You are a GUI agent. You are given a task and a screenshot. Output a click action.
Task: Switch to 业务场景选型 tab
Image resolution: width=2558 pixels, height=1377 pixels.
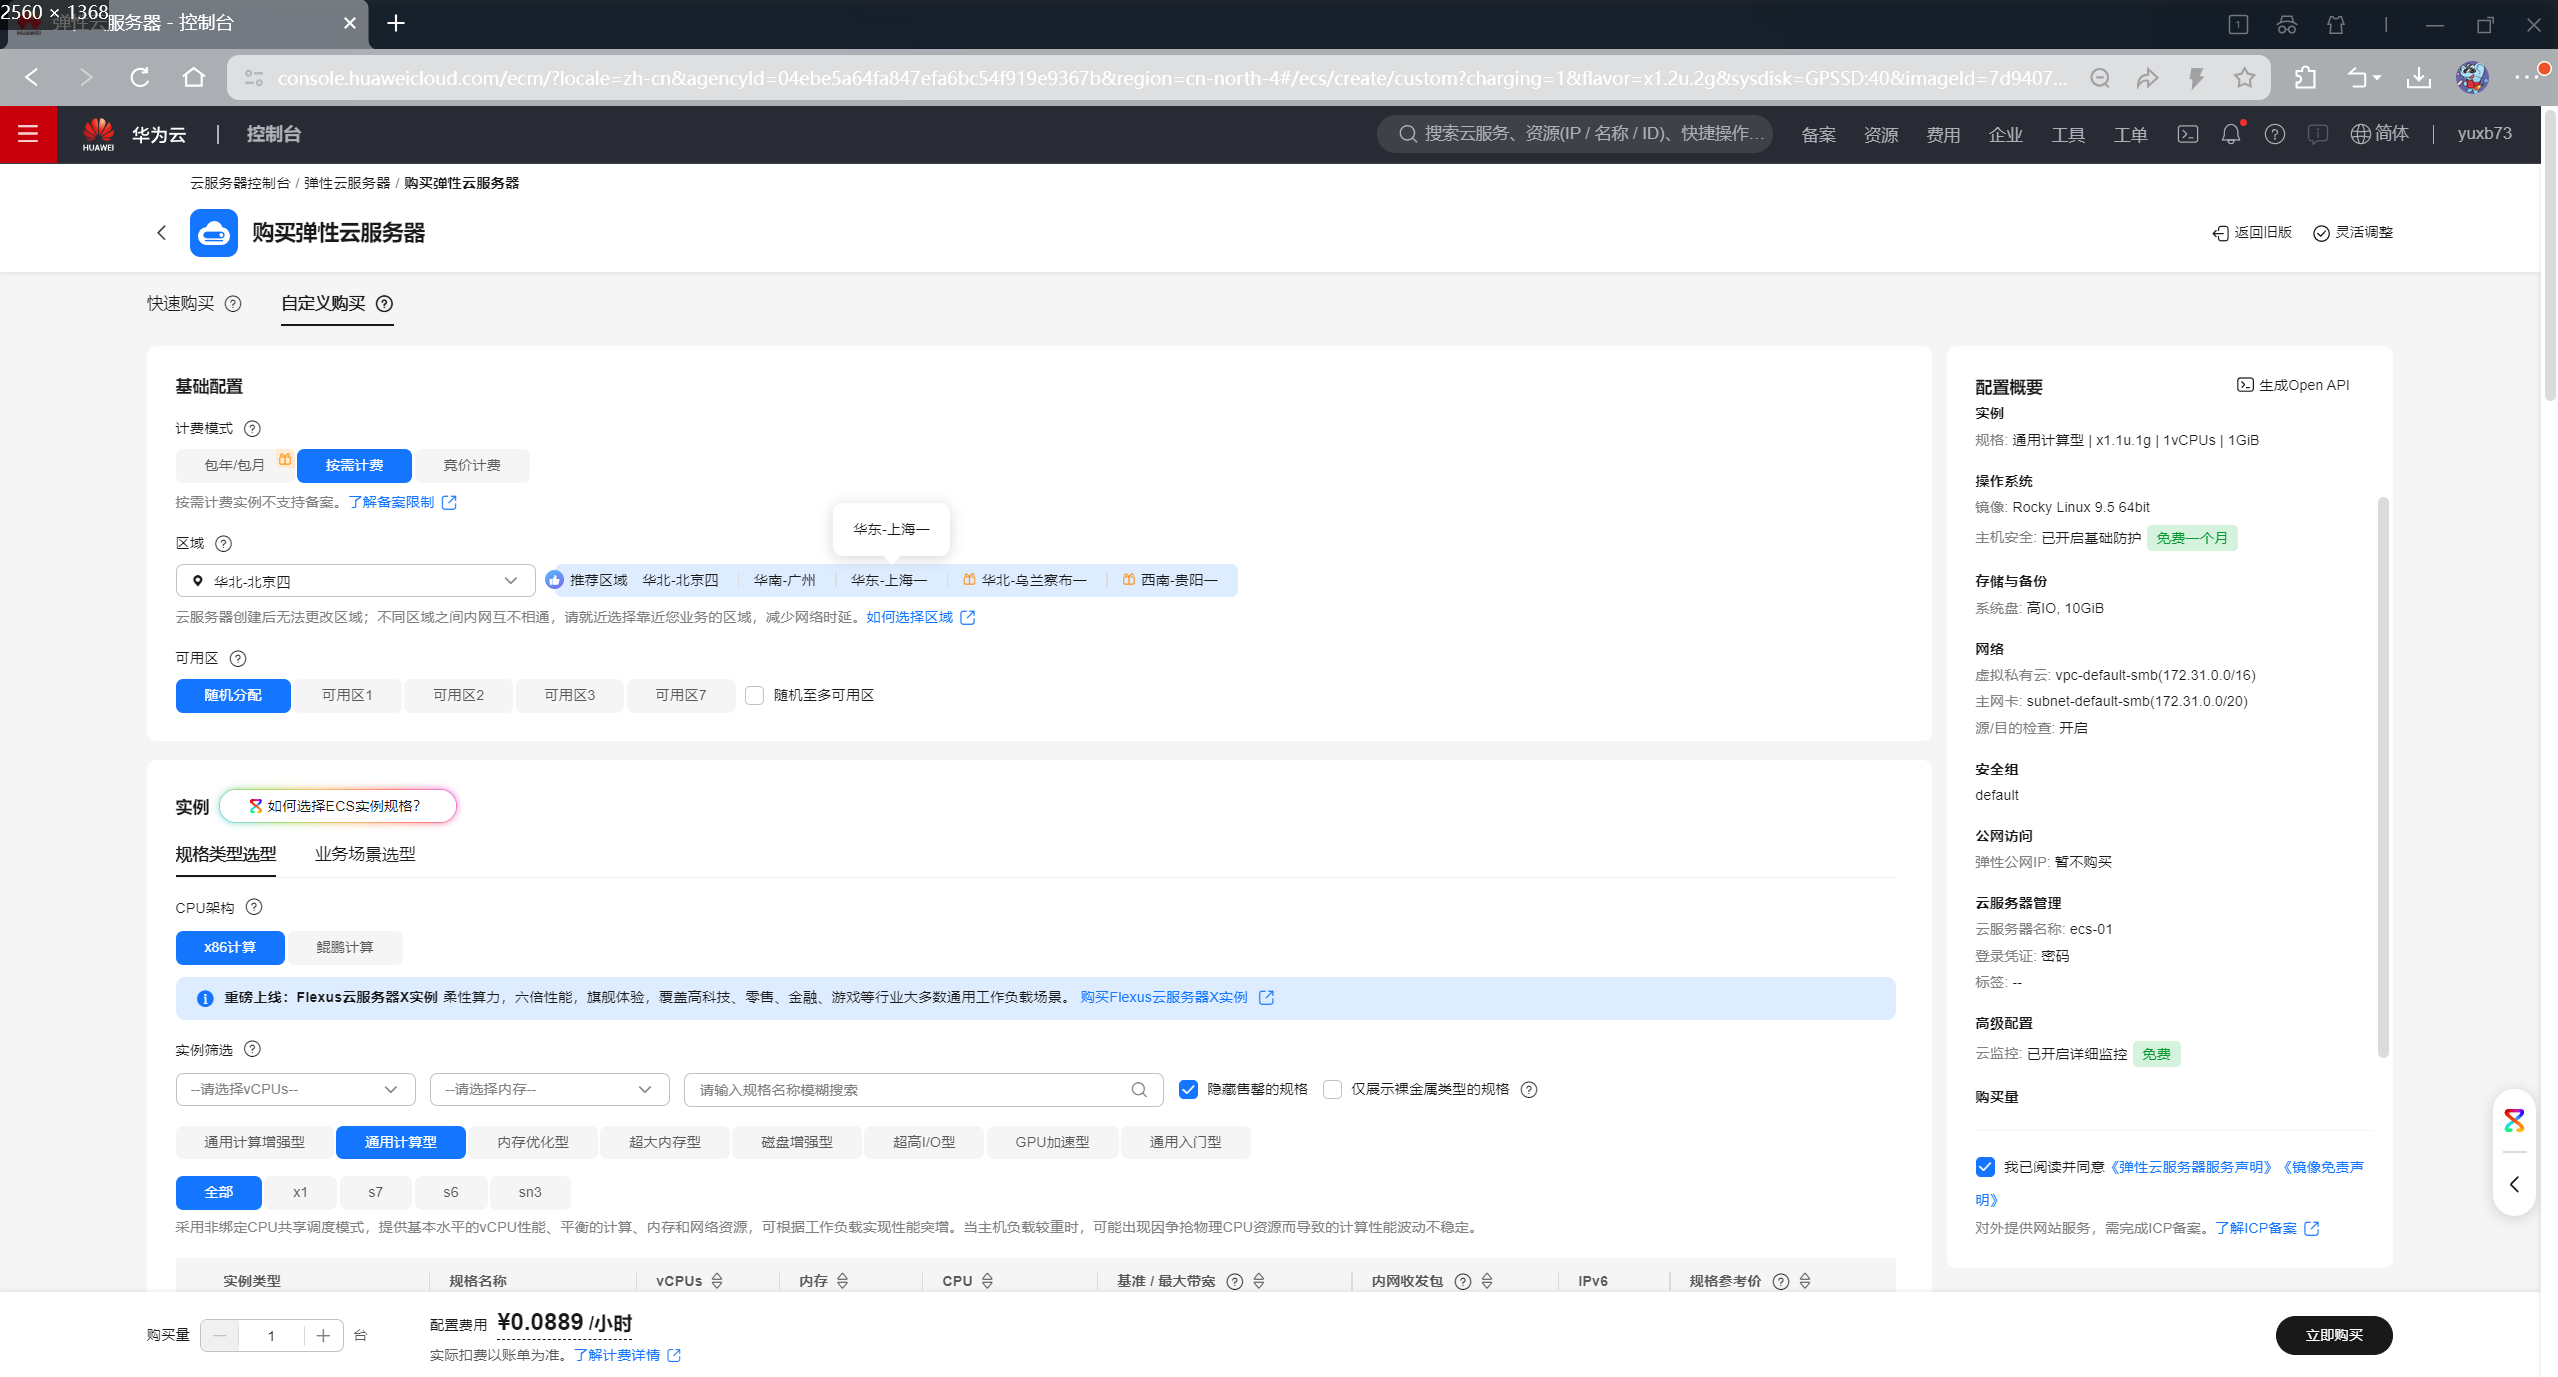click(x=365, y=855)
